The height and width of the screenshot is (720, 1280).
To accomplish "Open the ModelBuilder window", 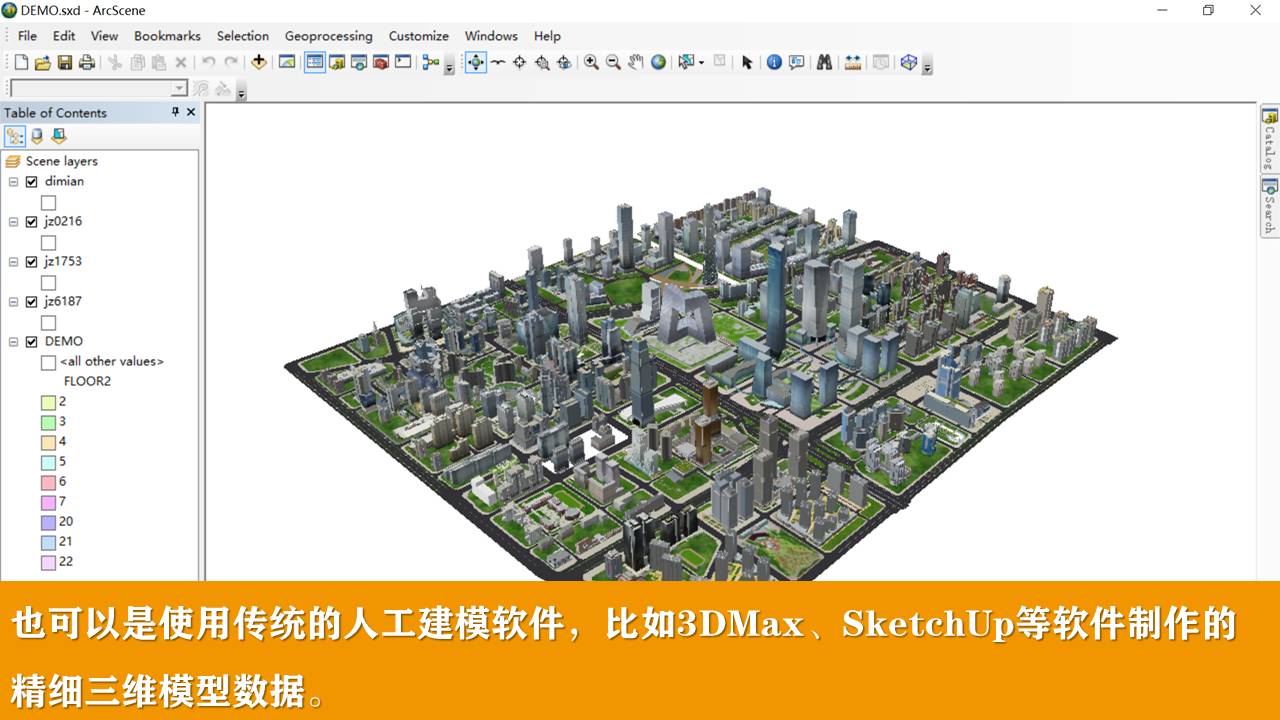I will point(431,62).
